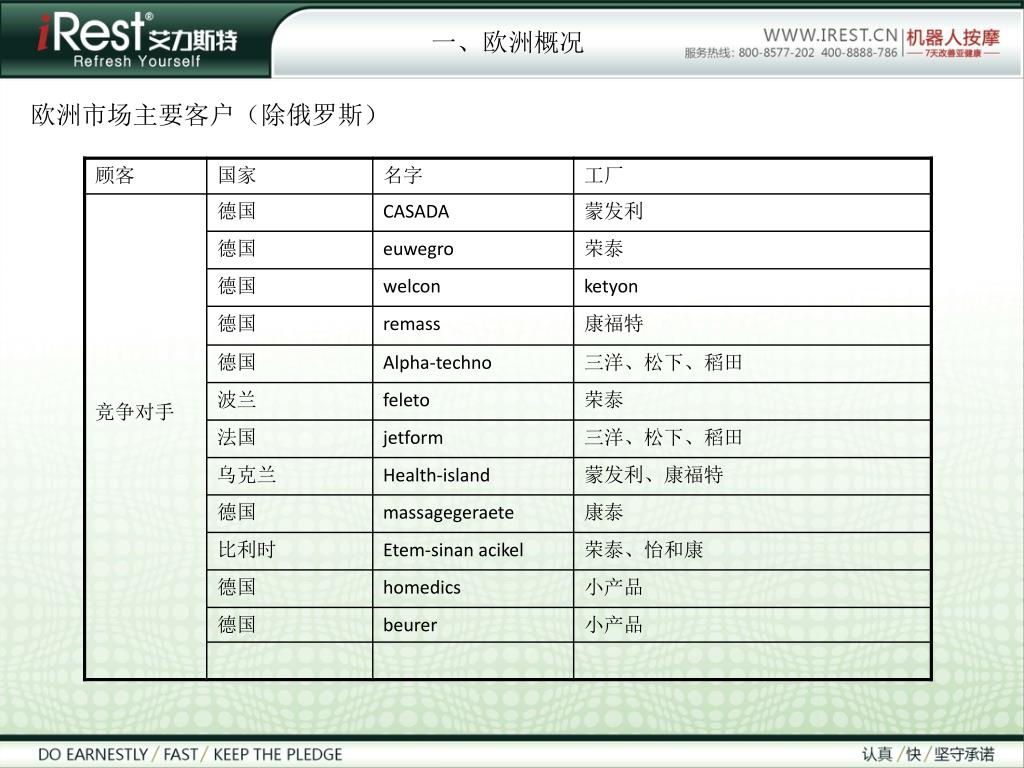The height and width of the screenshot is (768, 1024).
Task: Select the merged cell '竞争对手'
Action: 146,436
